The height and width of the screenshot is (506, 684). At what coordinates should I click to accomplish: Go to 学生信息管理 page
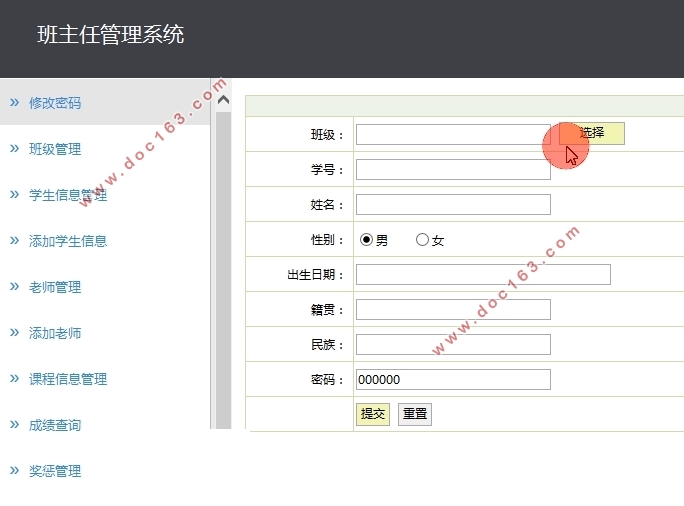(x=68, y=195)
